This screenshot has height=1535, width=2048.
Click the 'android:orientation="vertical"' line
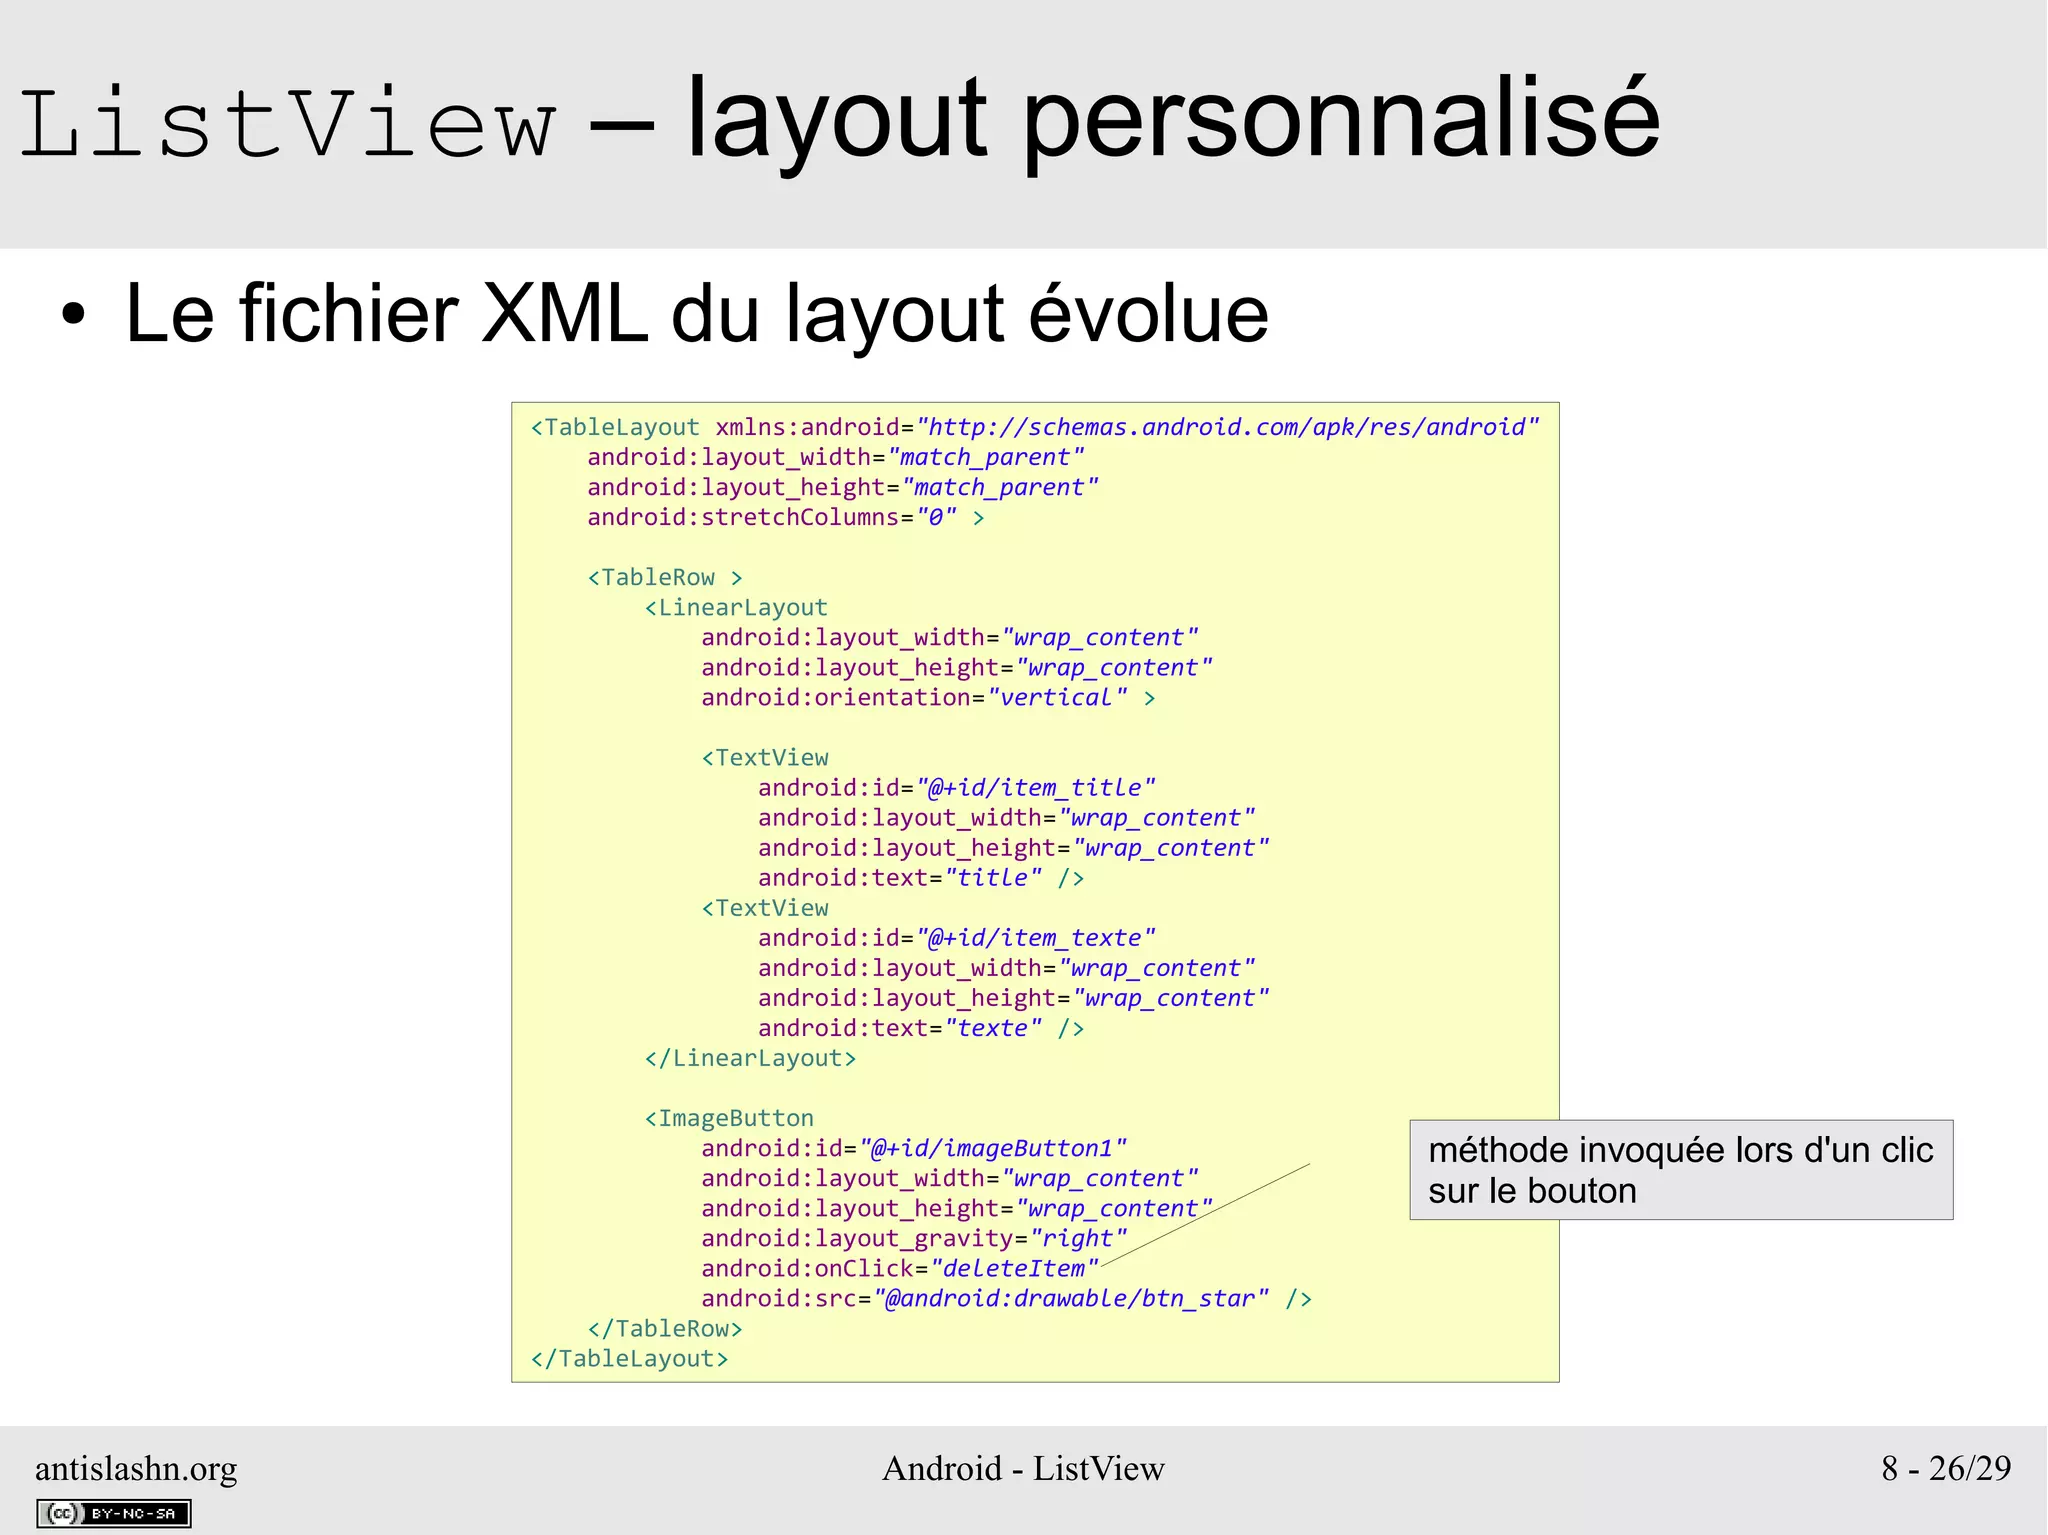pos(928,698)
